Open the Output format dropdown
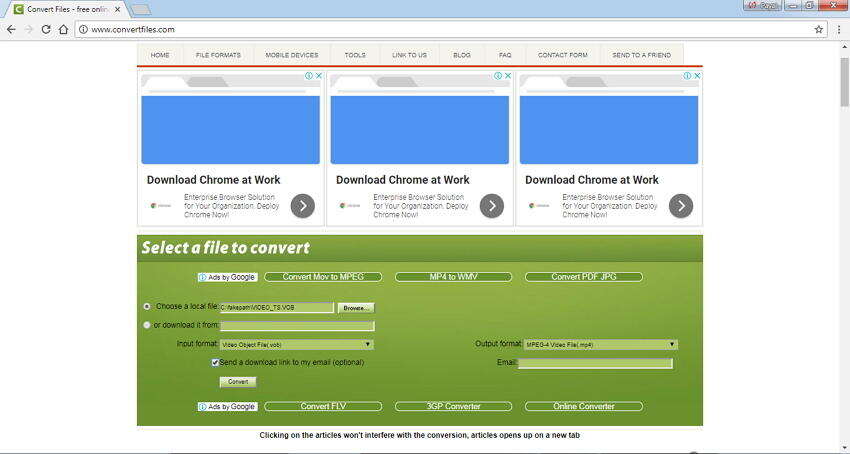The height and width of the screenshot is (454, 850). coord(601,344)
